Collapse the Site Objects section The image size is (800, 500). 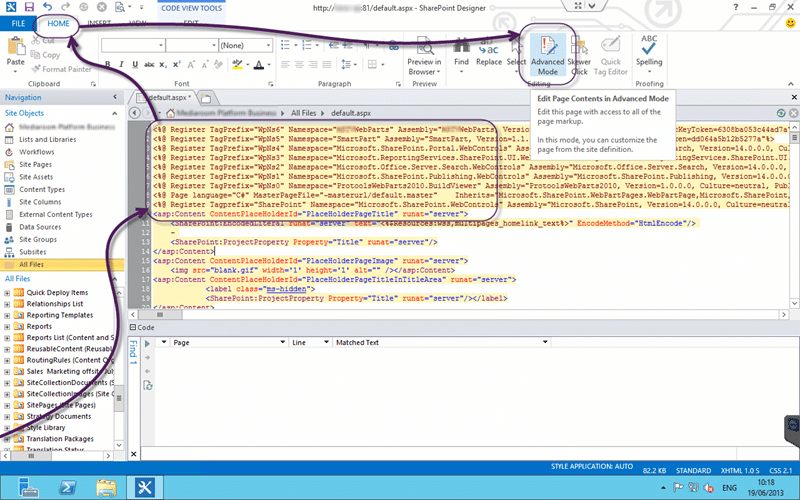point(115,113)
